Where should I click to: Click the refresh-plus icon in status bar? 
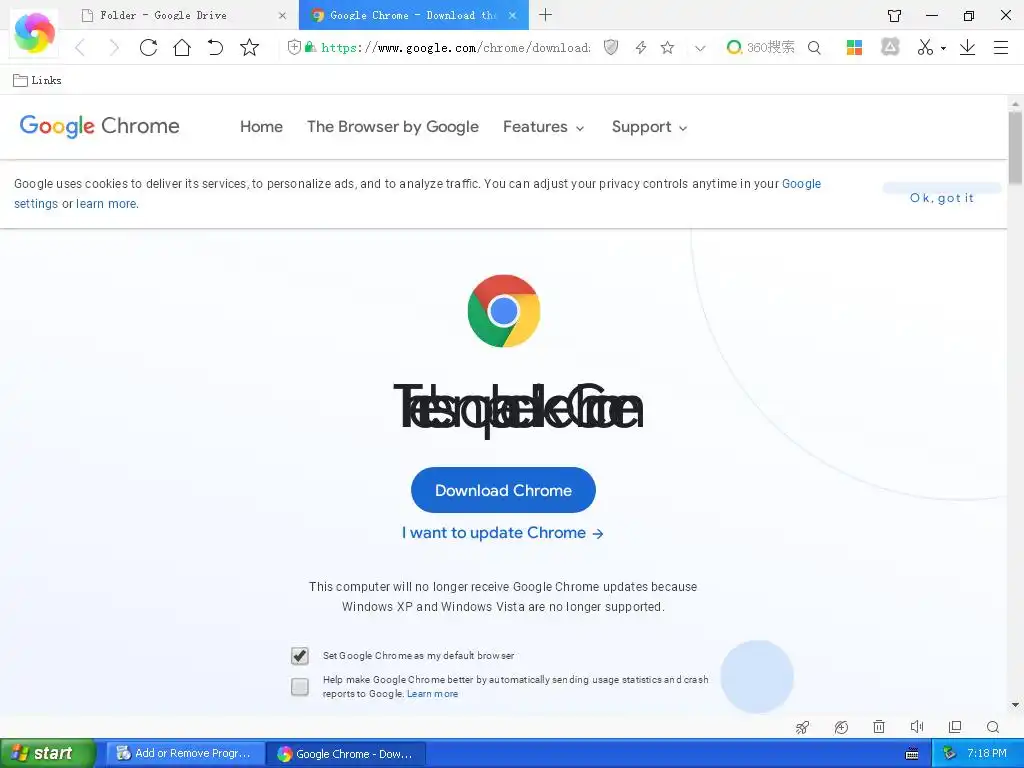coord(841,727)
